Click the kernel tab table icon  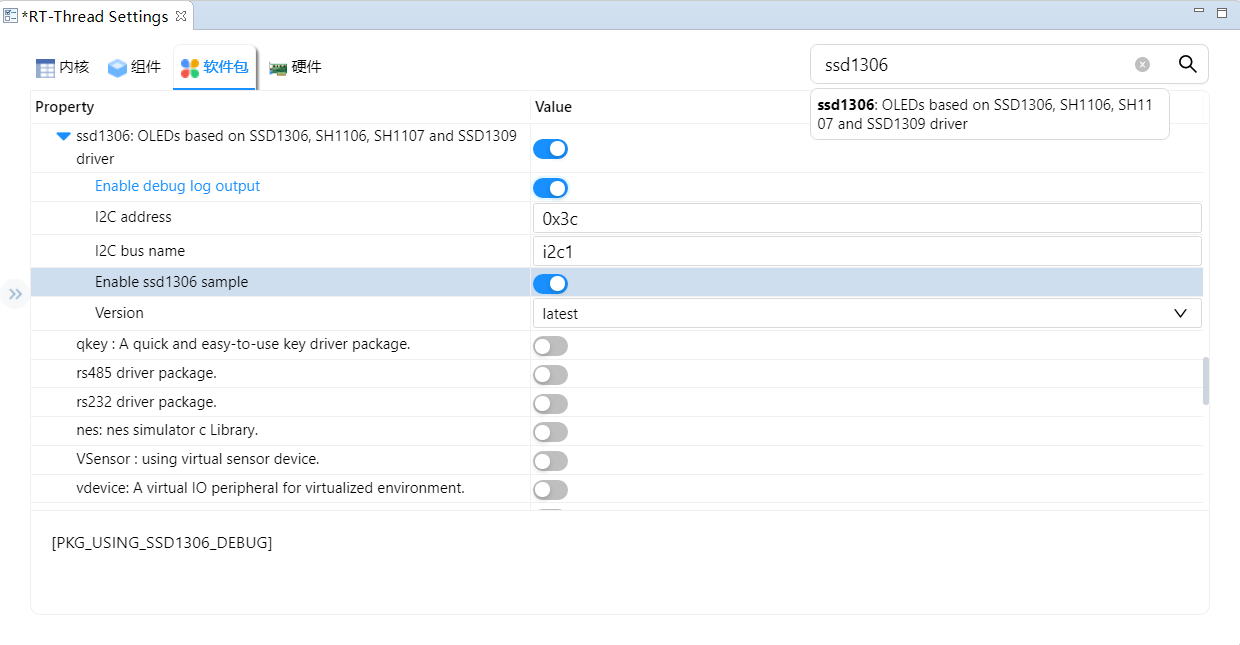click(x=45, y=68)
